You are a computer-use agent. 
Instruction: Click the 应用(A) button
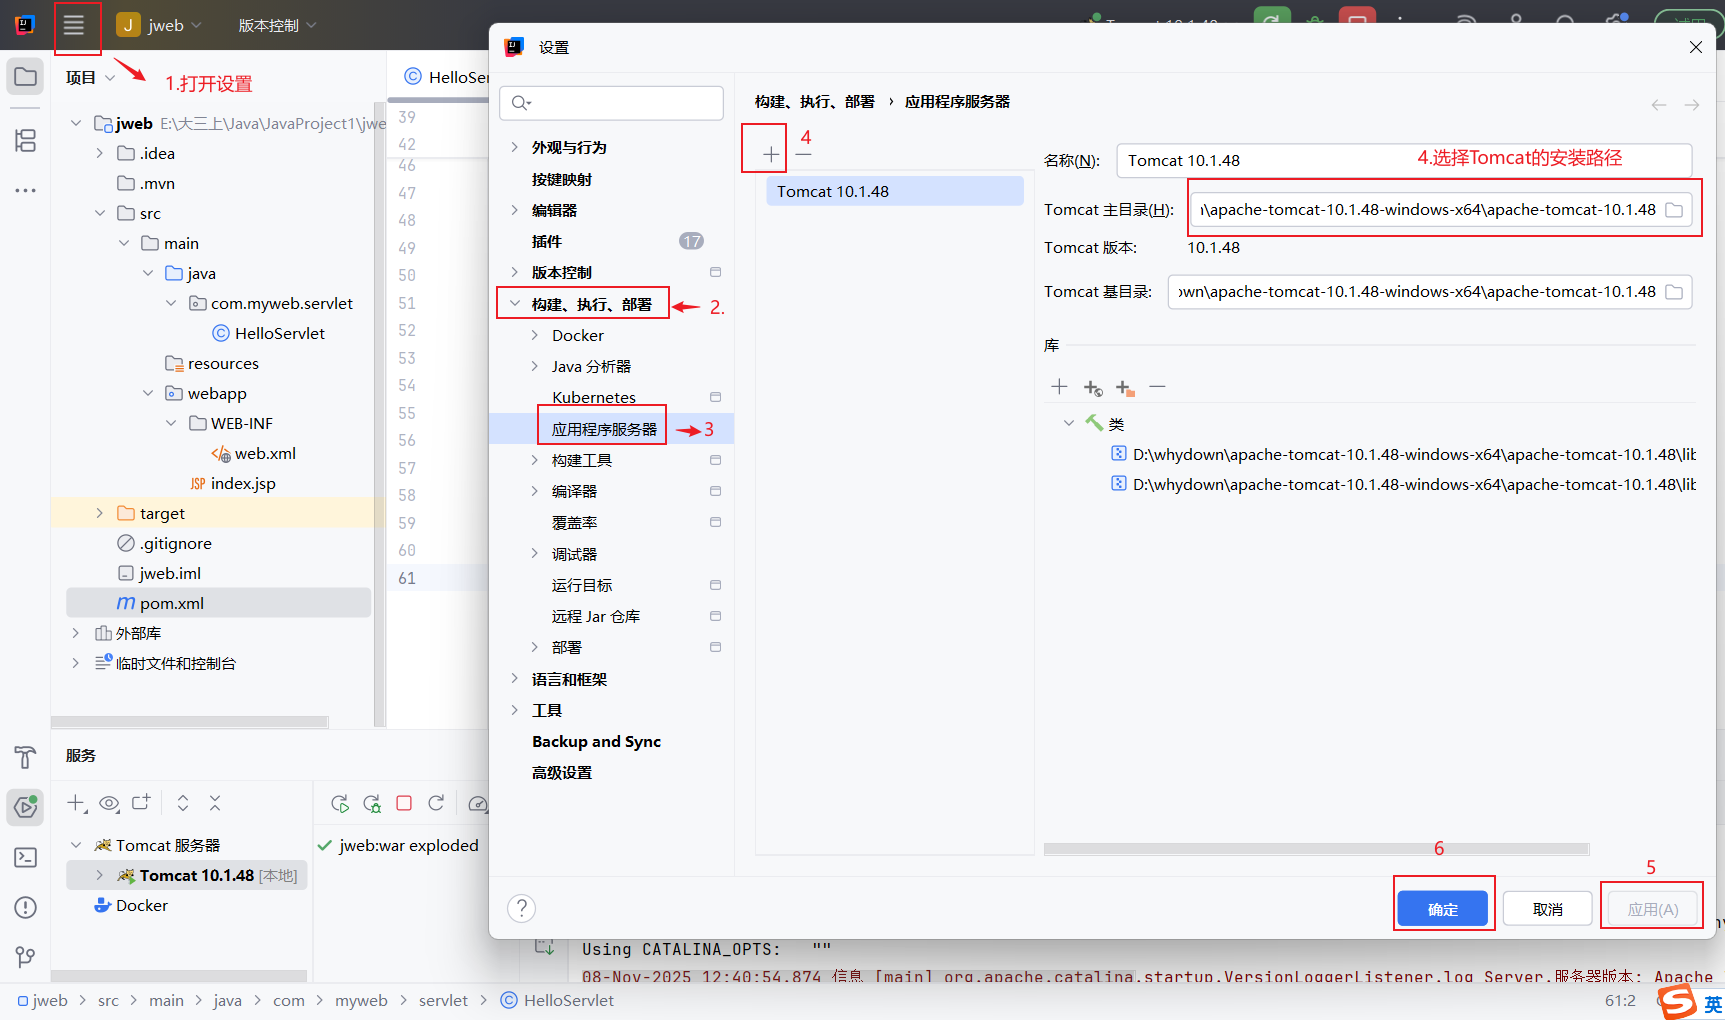tap(1652, 909)
